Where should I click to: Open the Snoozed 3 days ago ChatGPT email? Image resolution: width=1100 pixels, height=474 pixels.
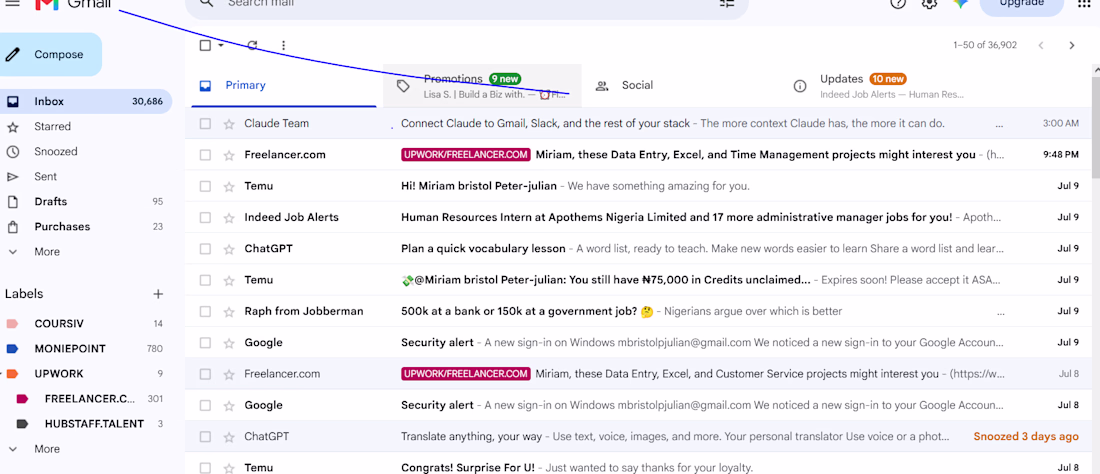(x=638, y=436)
